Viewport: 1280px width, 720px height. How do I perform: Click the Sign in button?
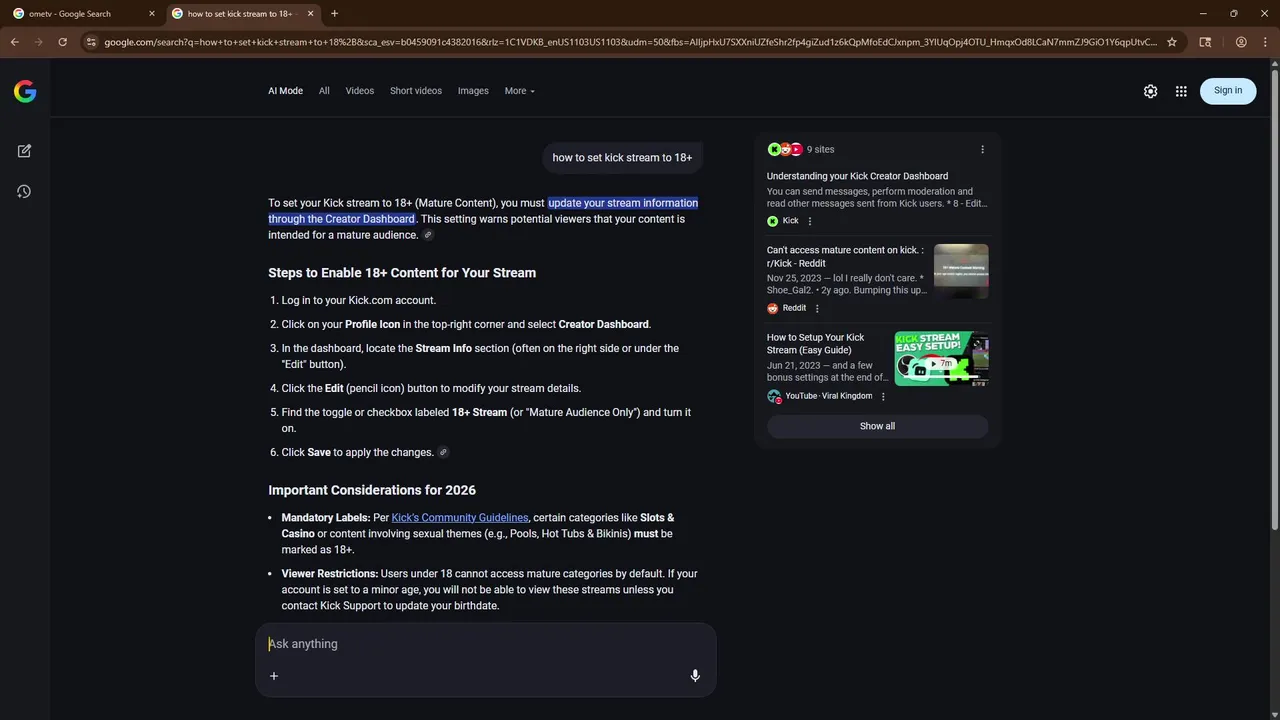pyautogui.click(x=1228, y=91)
